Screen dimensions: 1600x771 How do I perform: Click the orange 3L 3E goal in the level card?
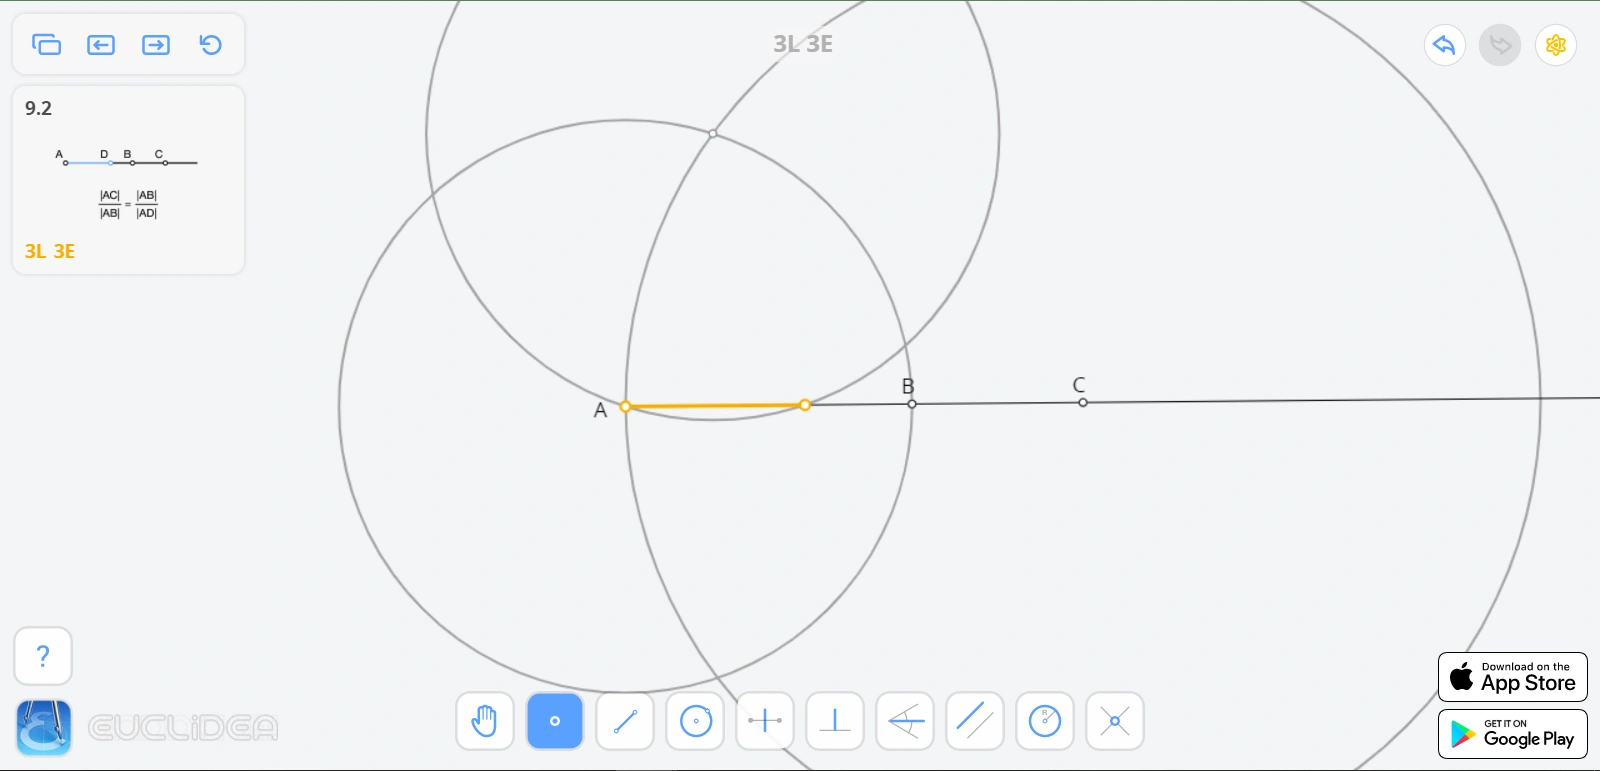pyautogui.click(x=50, y=251)
